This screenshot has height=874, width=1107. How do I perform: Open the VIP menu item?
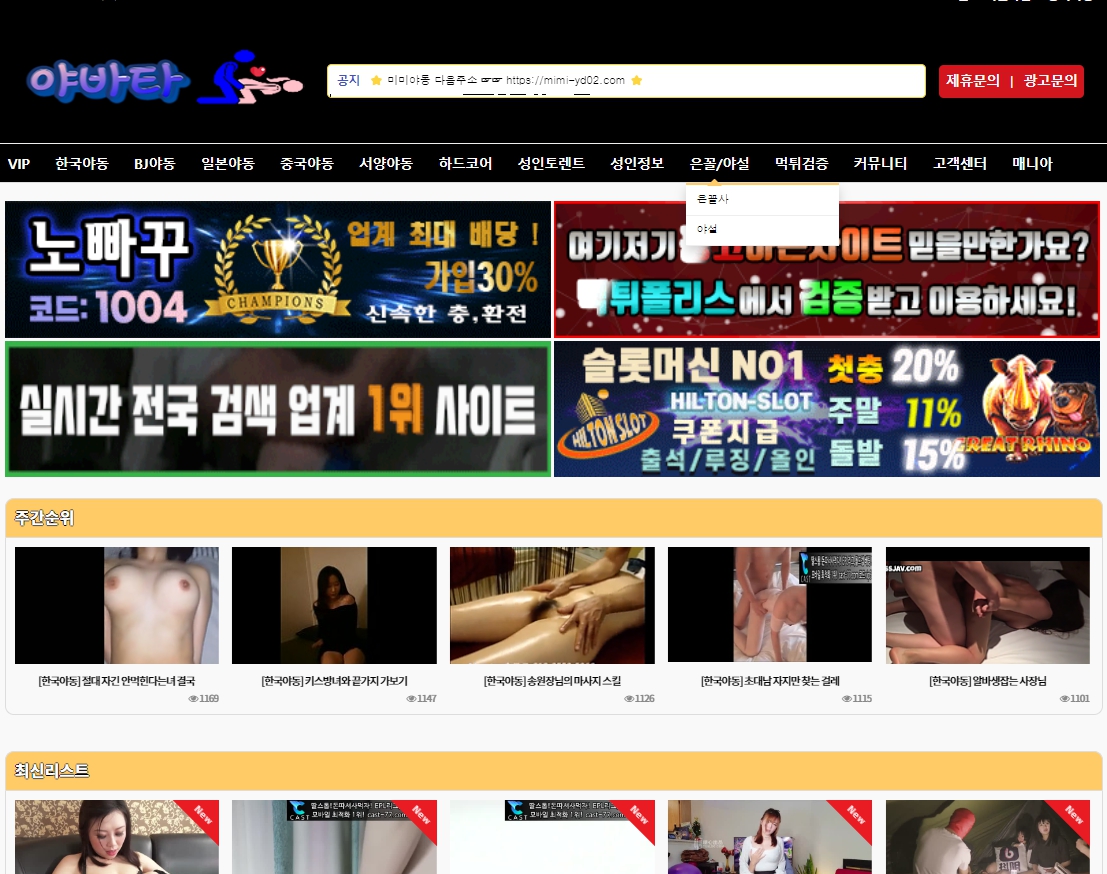(19, 164)
